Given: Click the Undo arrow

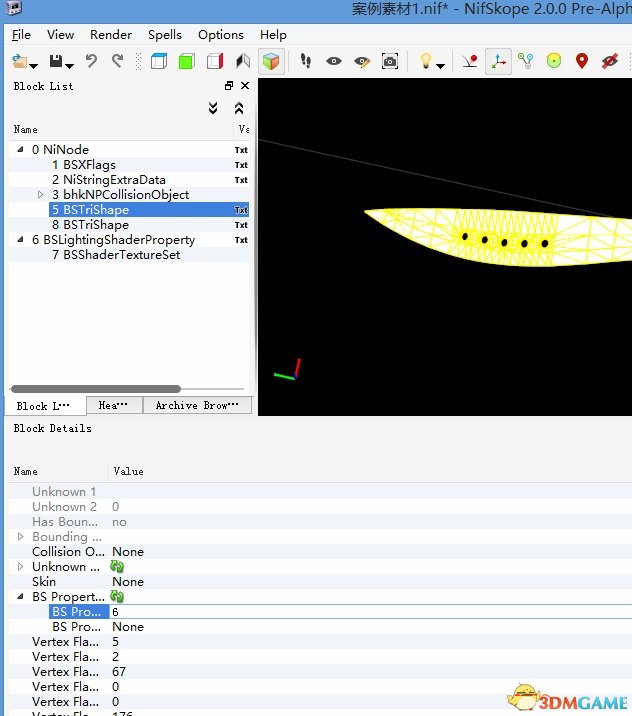Looking at the screenshot, I should pos(91,61).
